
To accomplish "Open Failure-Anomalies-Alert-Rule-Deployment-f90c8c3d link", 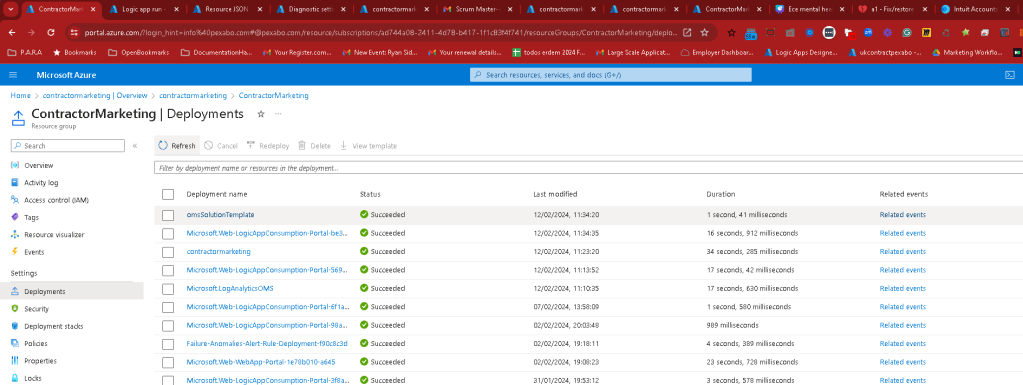I will pos(267,343).
